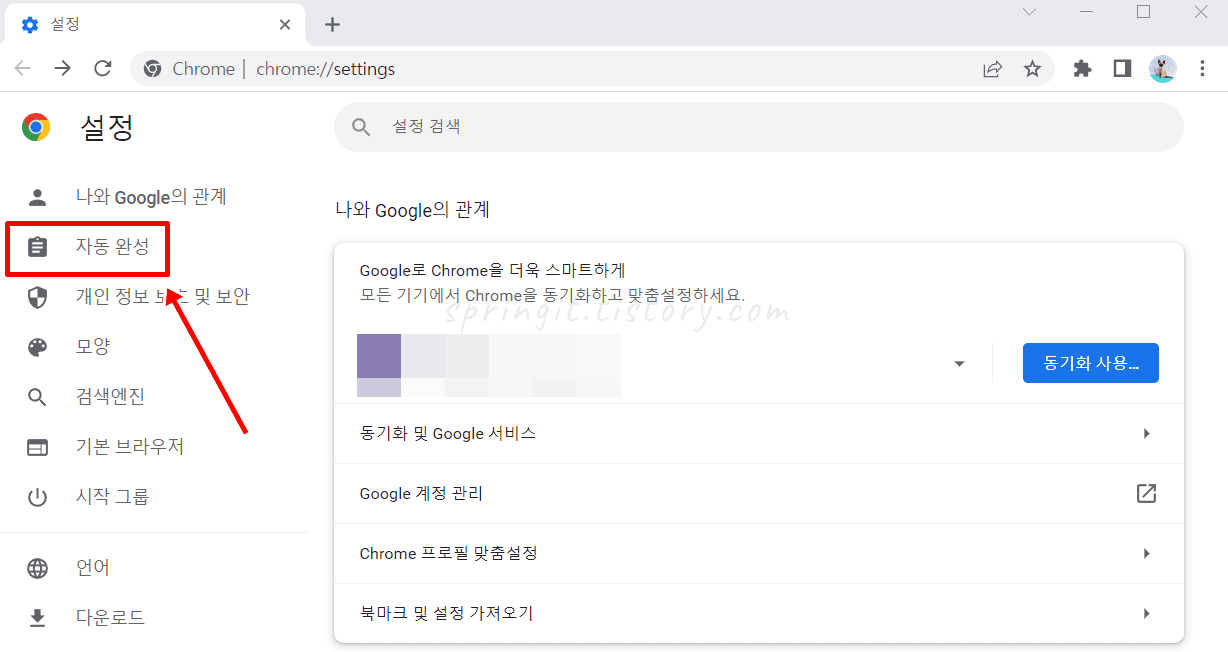Screen dimensions: 1228x652
Task: Click the clipboard icon for 자동 완성
Action: pyautogui.click(x=37, y=247)
